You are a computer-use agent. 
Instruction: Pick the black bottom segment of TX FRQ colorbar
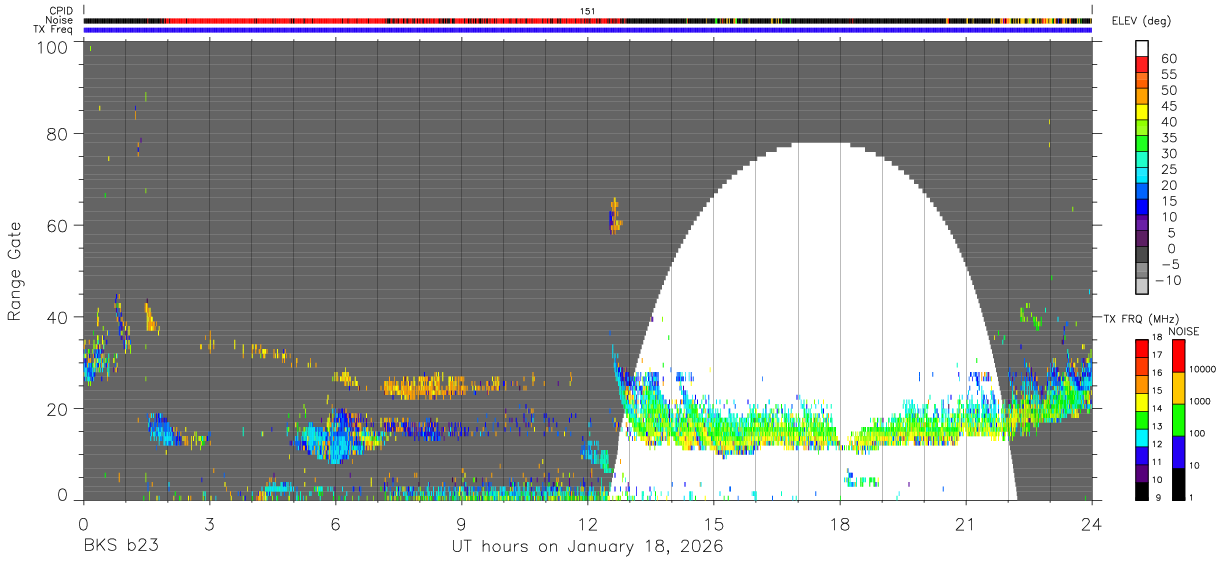[x=1143, y=490]
